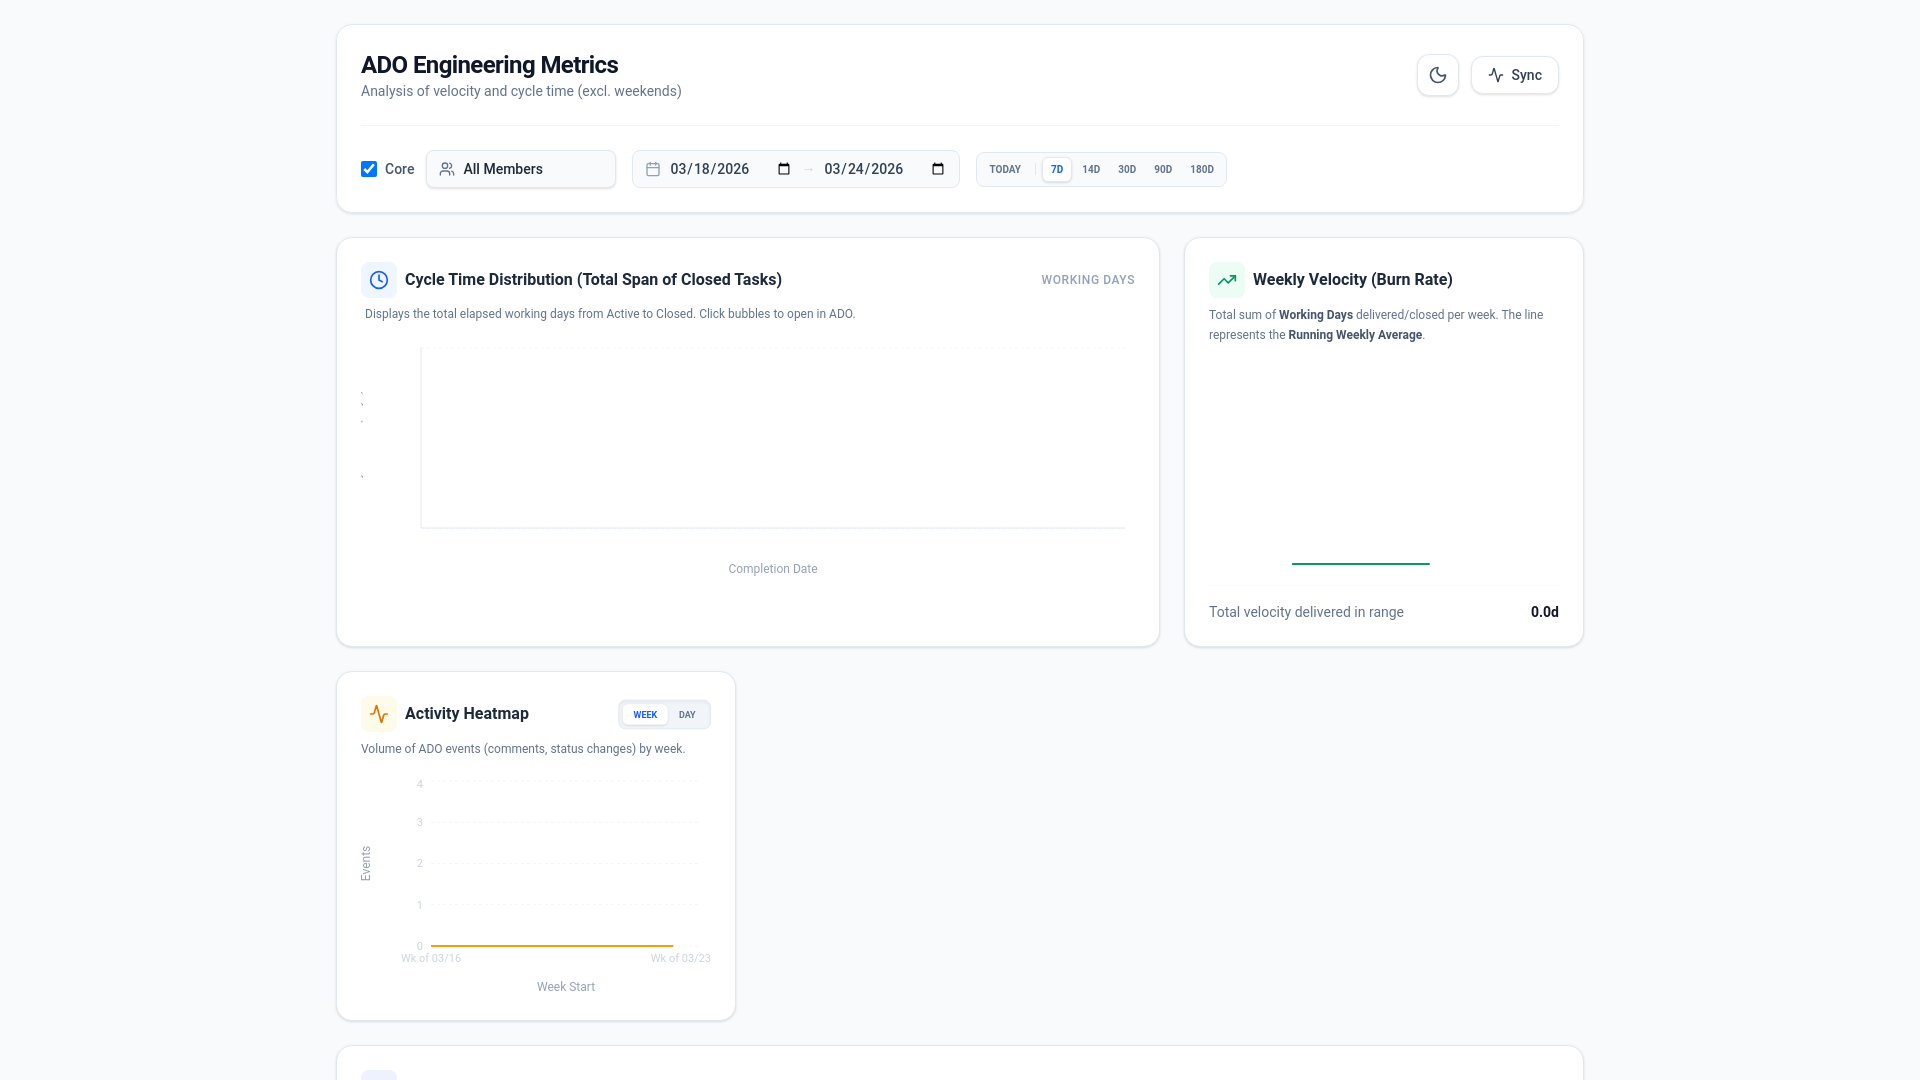Image resolution: width=1920 pixels, height=1080 pixels.
Task: Open the All Members dropdown
Action: (x=521, y=169)
